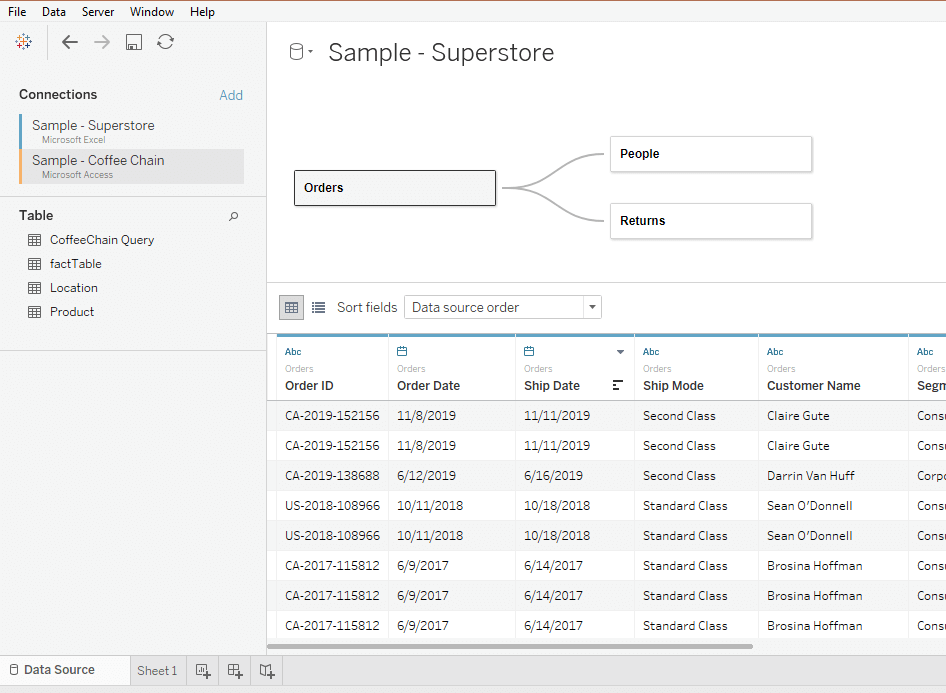Add a new dashboard tab
Screen dimensions: 946x693
pyautogui.click(x=235, y=671)
